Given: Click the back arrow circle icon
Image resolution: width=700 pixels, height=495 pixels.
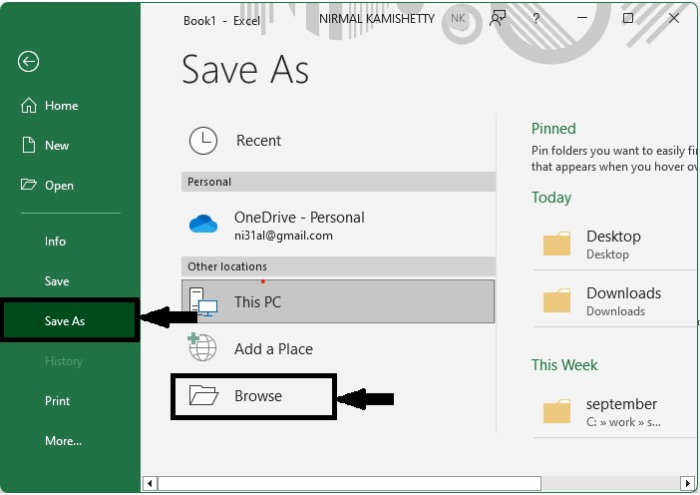Looking at the screenshot, I should tap(29, 62).
